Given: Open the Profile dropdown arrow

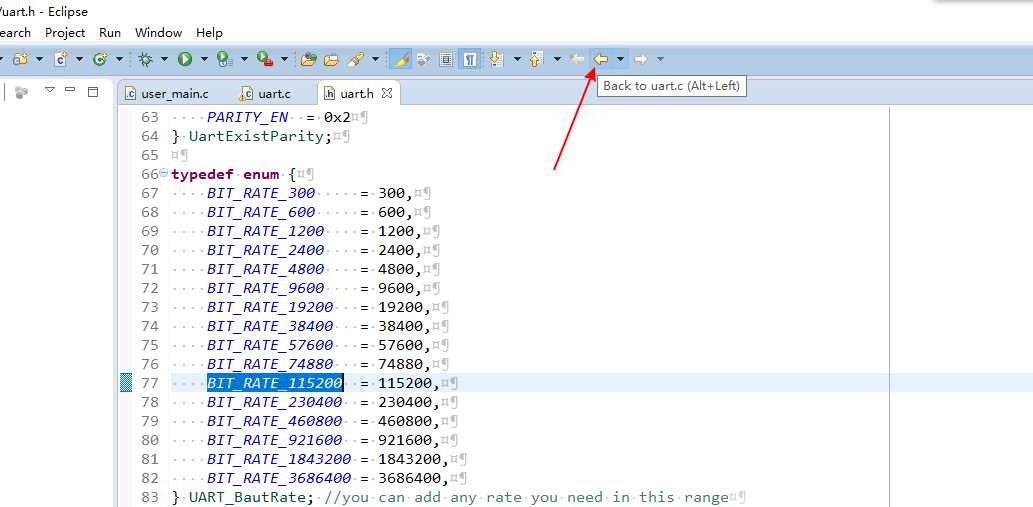Looking at the screenshot, I should [x=244, y=59].
